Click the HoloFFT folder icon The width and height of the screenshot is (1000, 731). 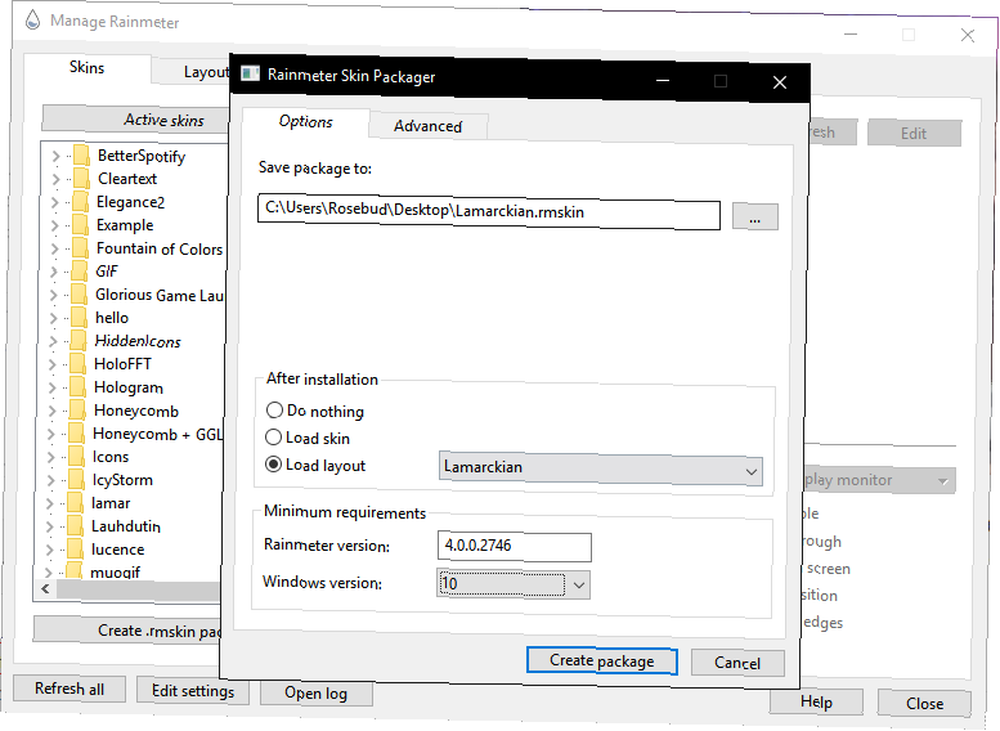pos(78,364)
